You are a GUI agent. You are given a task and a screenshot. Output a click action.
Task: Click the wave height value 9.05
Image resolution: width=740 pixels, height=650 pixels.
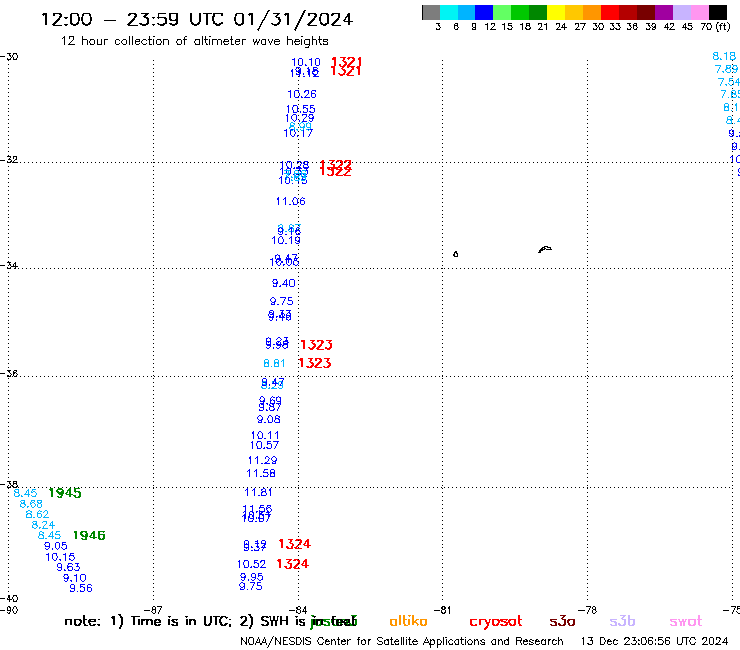tap(56, 546)
